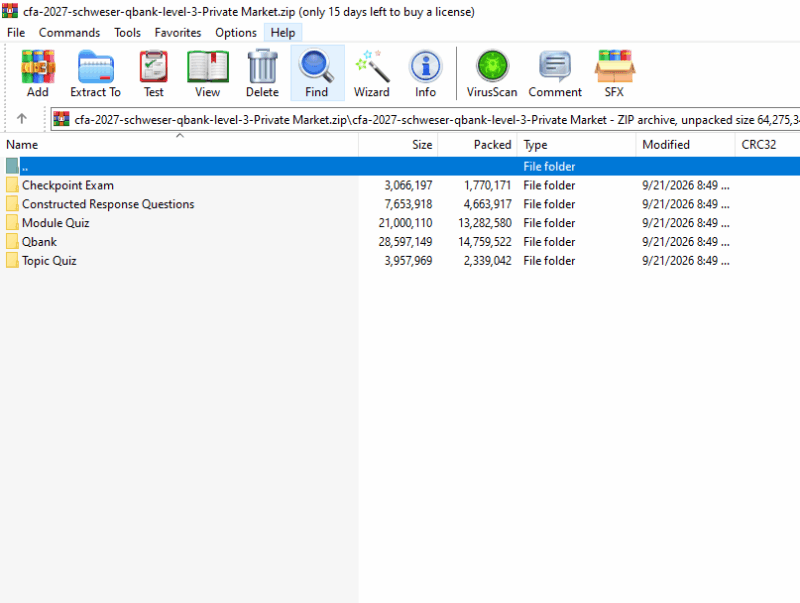Click the Add archive toolbar icon
The height and width of the screenshot is (603, 800).
tap(38, 73)
